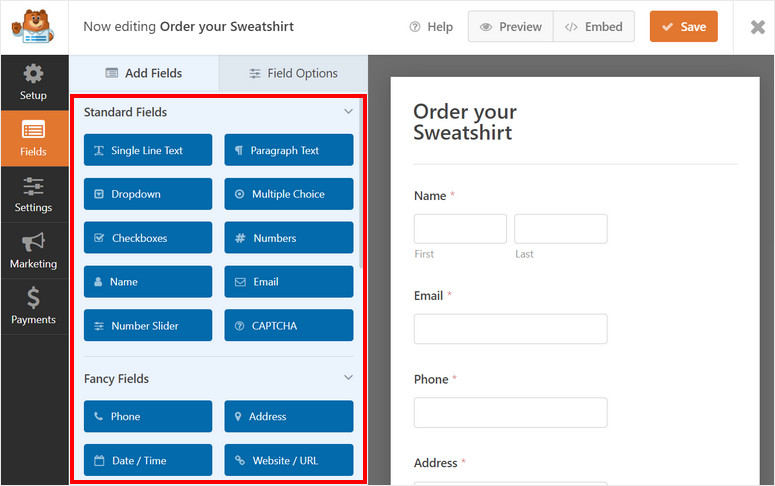The width and height of the screenshot is (775, 486).
Task: Select the Add Fields tab
Action: point(144,73)
